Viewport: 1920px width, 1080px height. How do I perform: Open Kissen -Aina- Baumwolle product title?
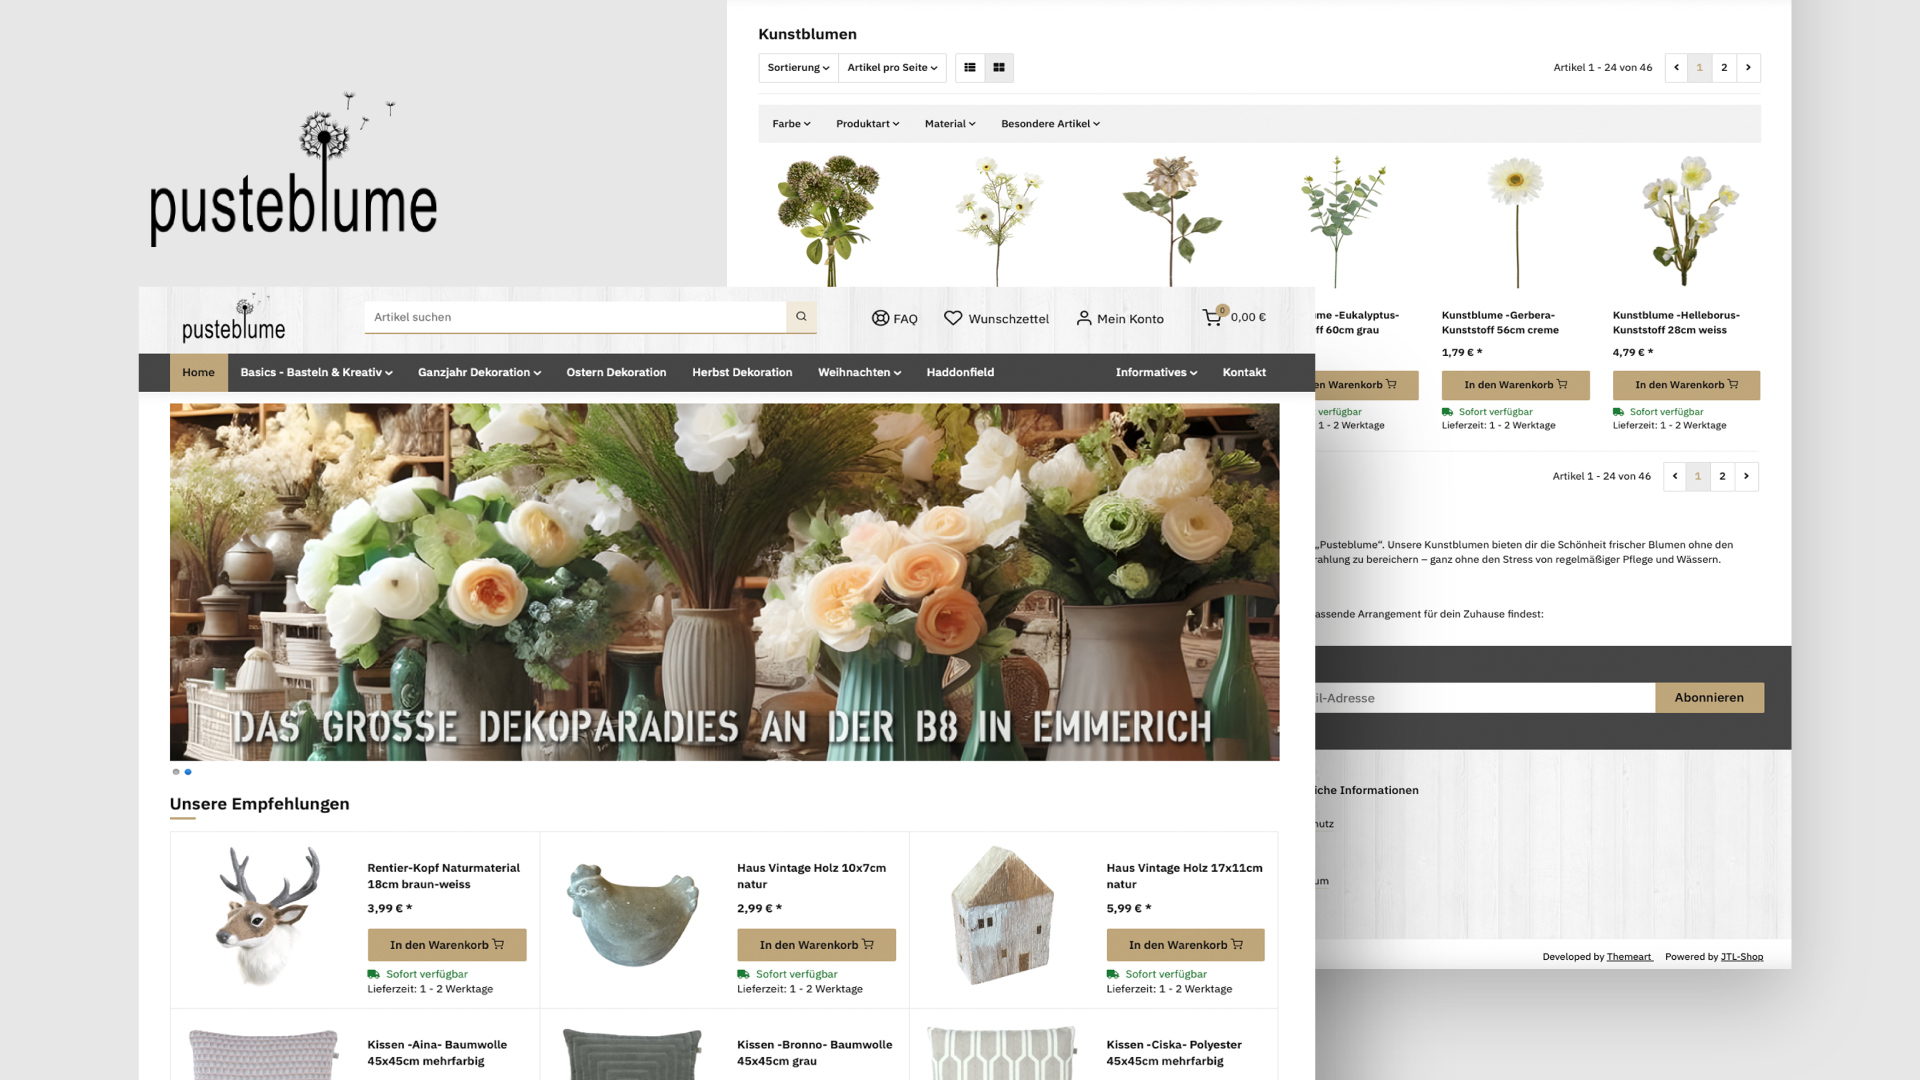click(x=437, y=1053)
